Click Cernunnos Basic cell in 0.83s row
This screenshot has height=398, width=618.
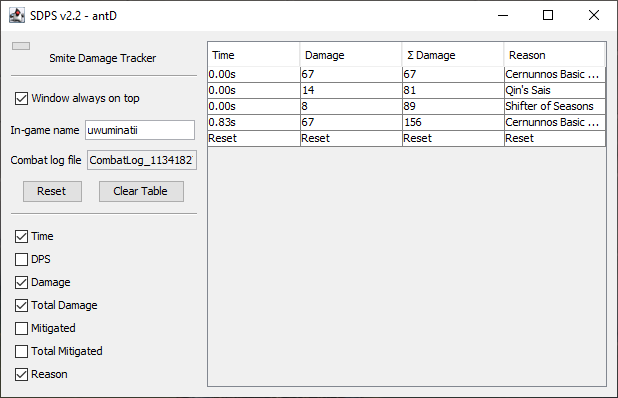555,122
